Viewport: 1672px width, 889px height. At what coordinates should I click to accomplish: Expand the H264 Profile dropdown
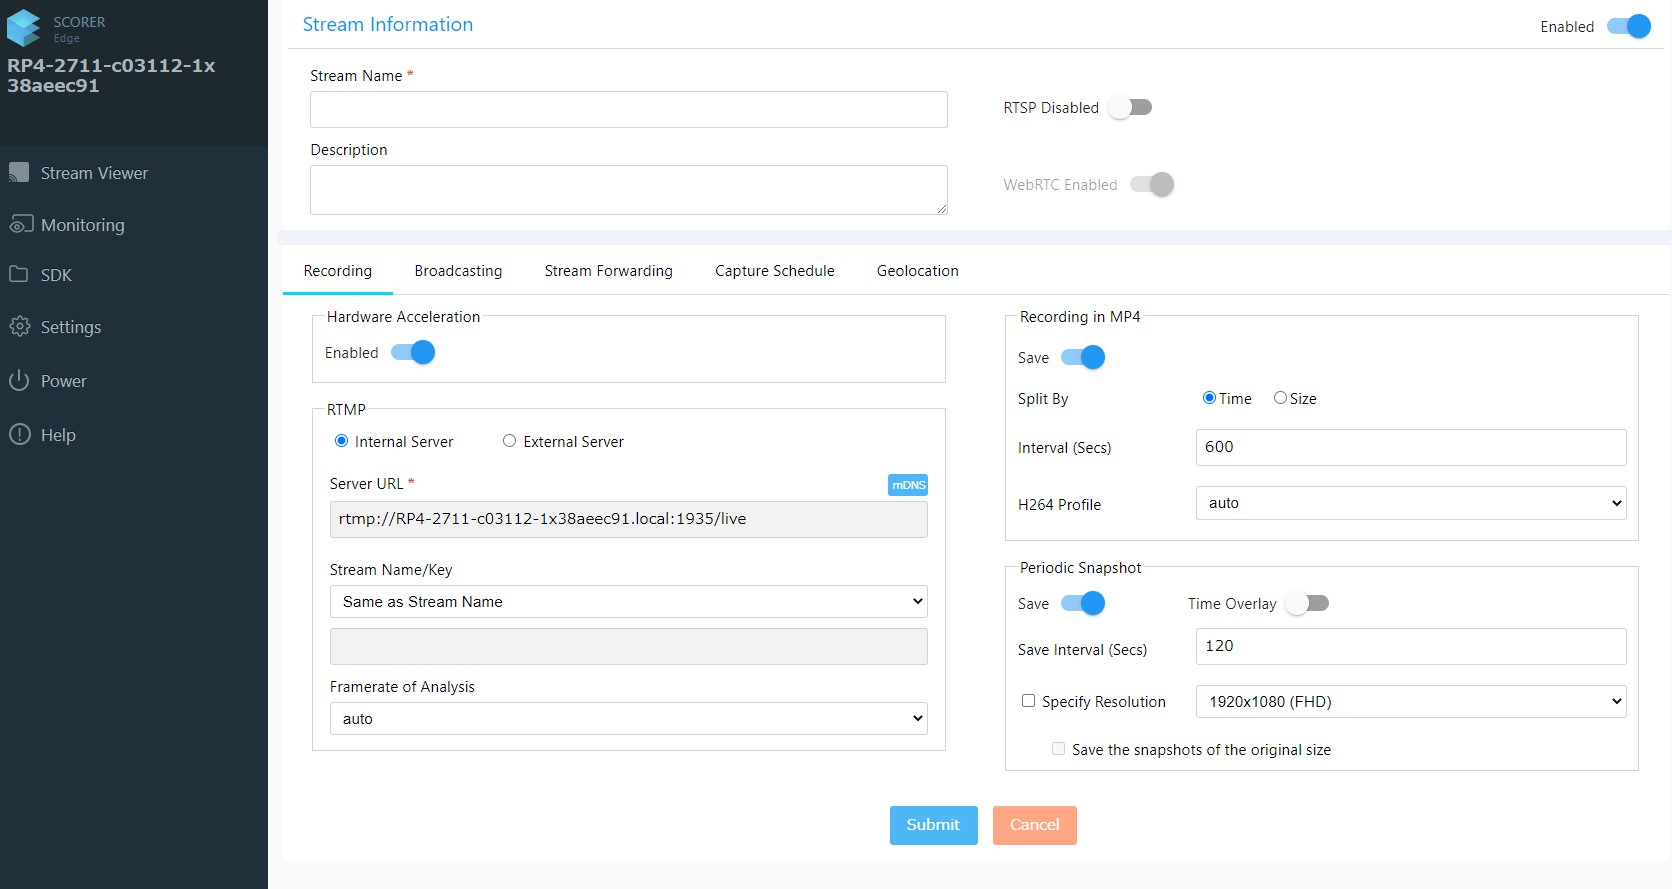coord(1410,503)
